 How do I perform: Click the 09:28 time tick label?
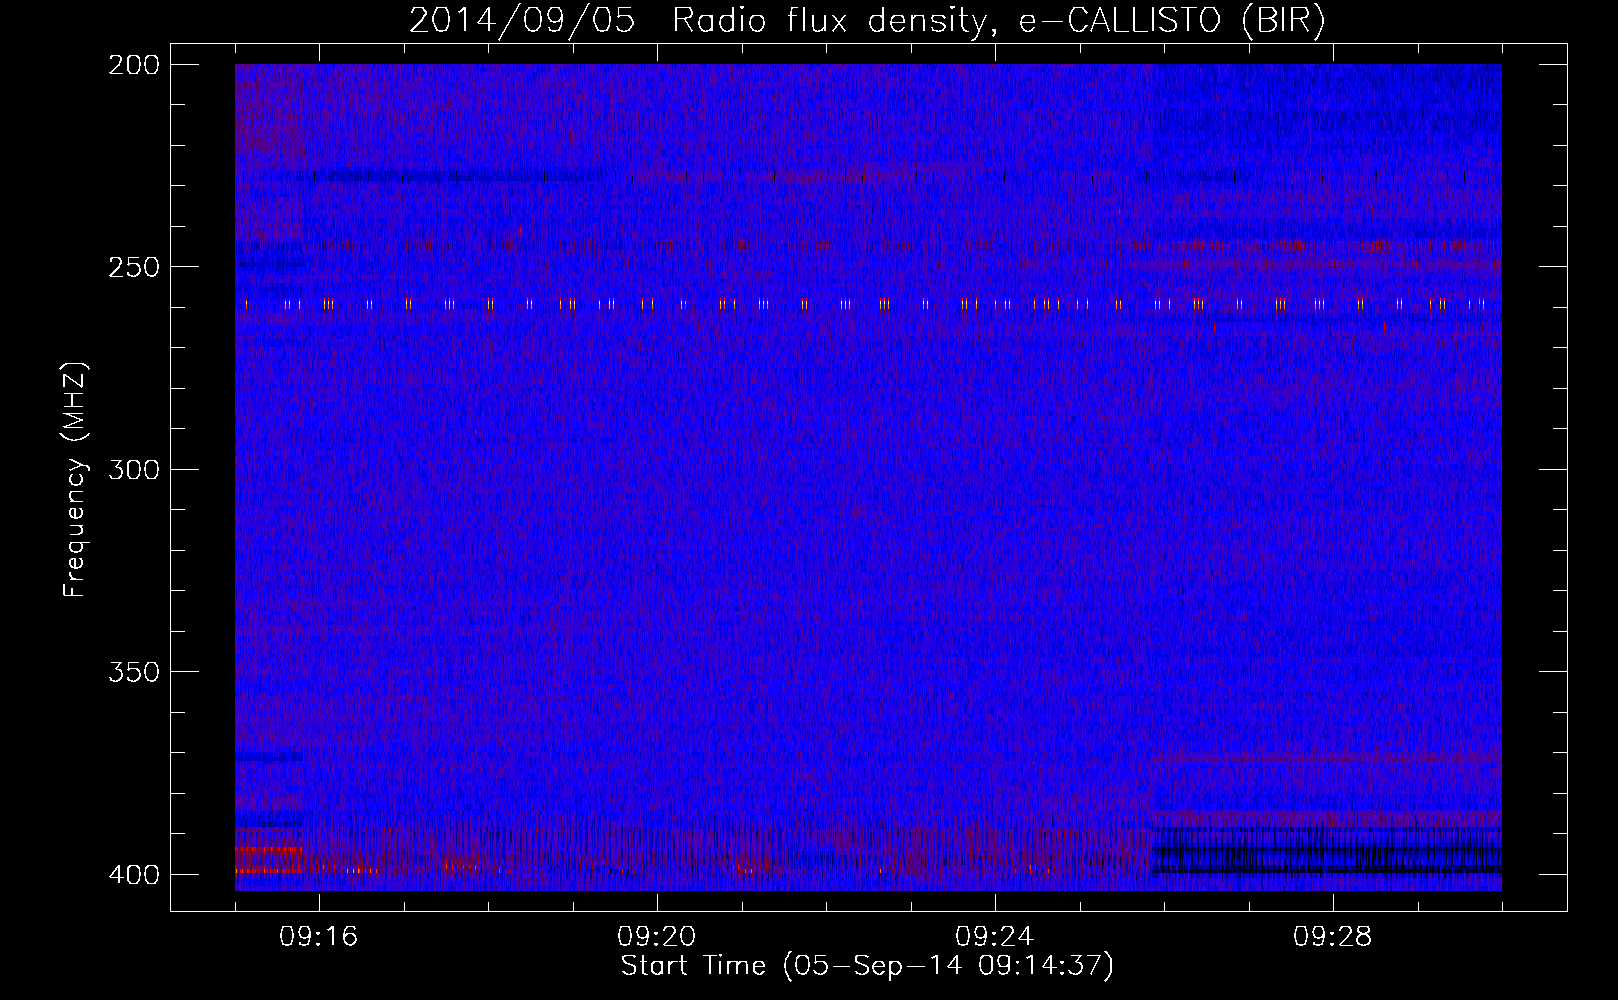click(1333, 937)
